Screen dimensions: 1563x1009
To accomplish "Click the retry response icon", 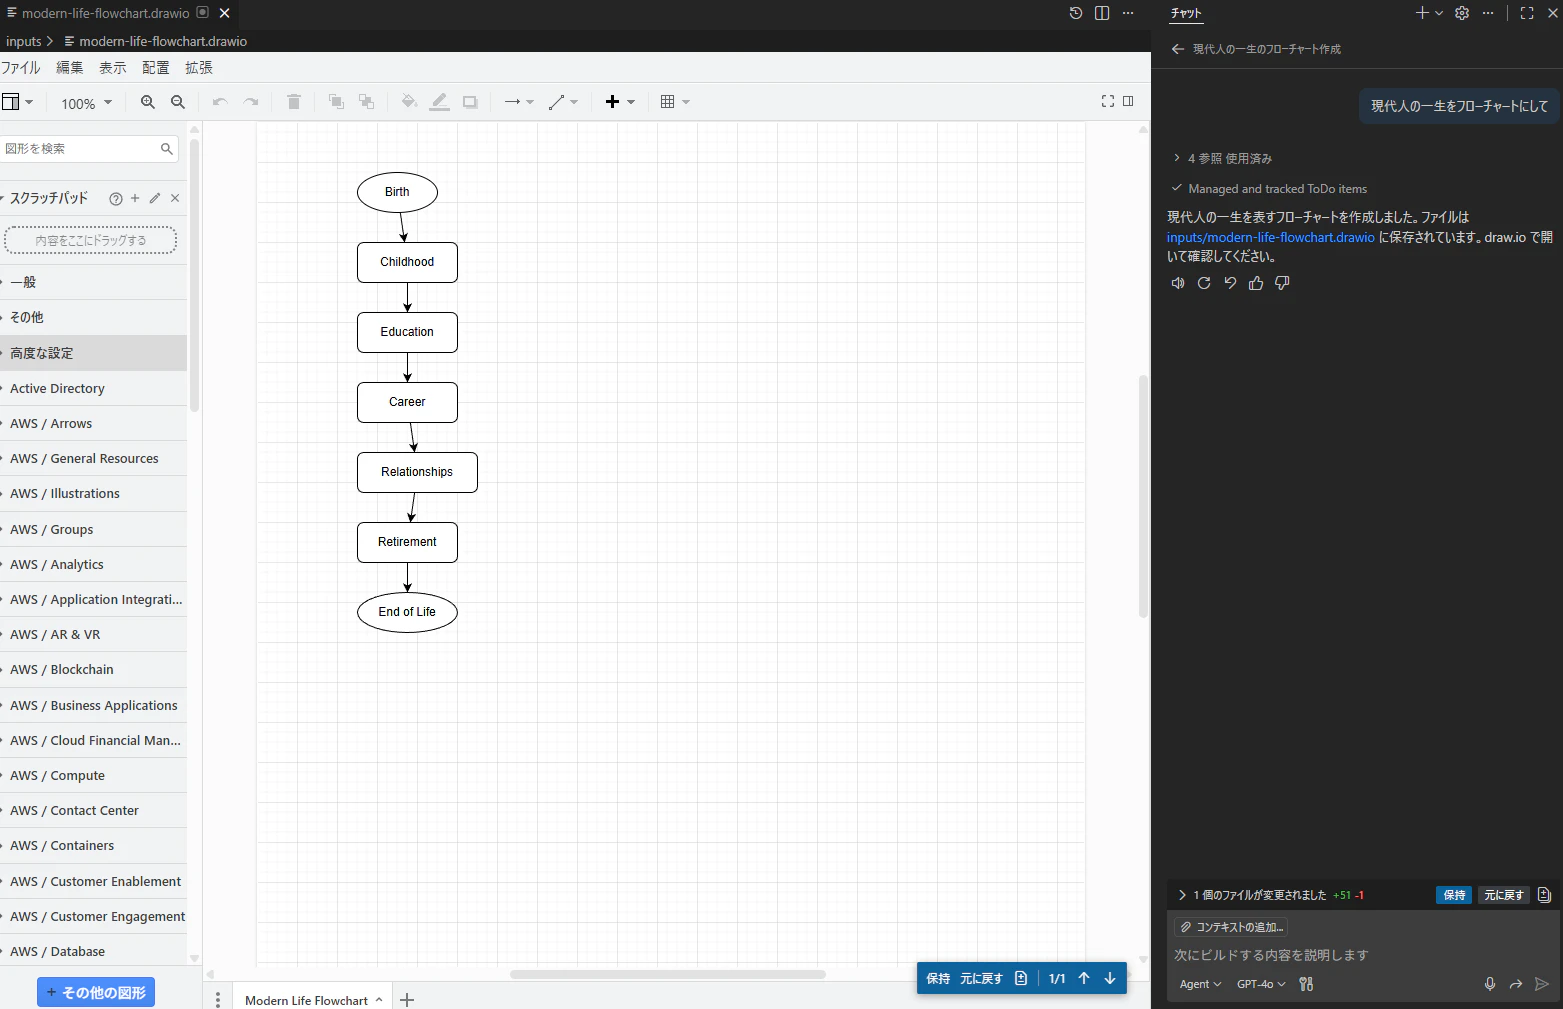I will [x=1204, y=283].
